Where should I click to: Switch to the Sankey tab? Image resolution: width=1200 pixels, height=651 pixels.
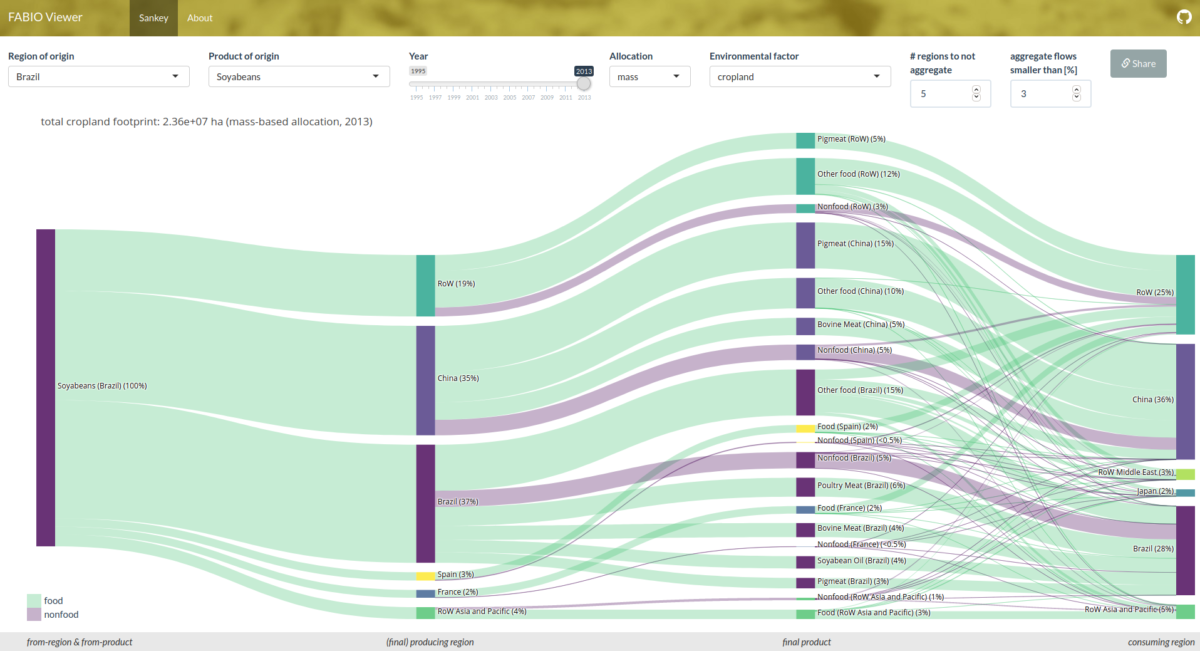(x=153, y=18)
